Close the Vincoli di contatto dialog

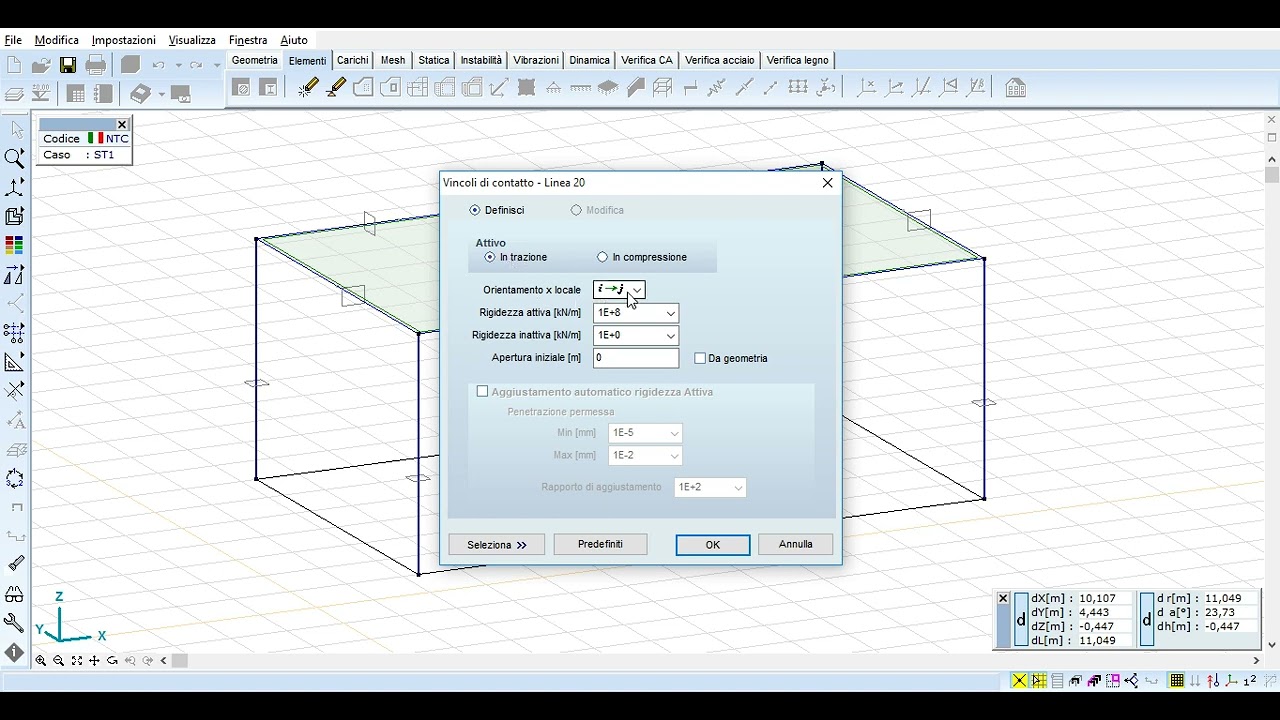point(827,183)
